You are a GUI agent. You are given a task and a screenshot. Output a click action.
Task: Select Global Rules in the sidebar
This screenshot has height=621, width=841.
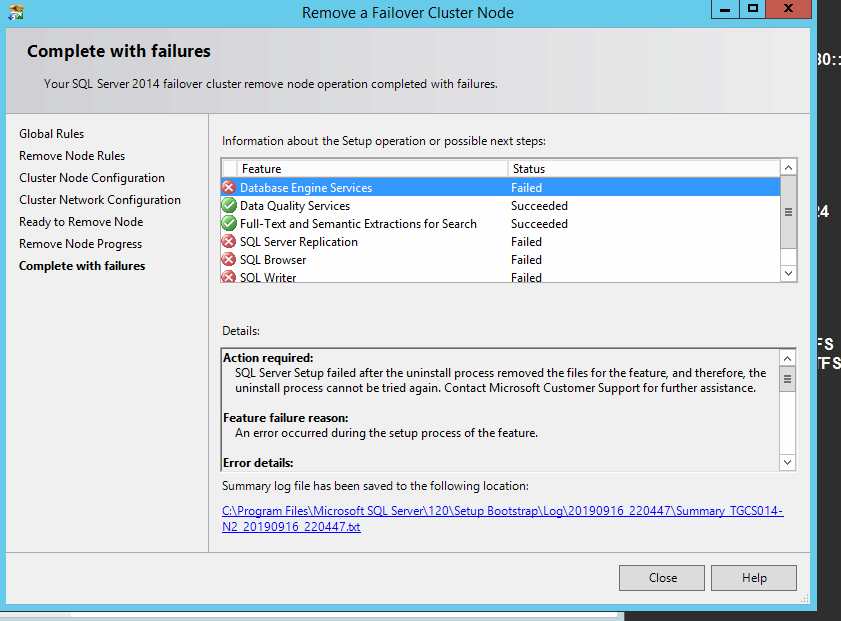coord(51,133)
